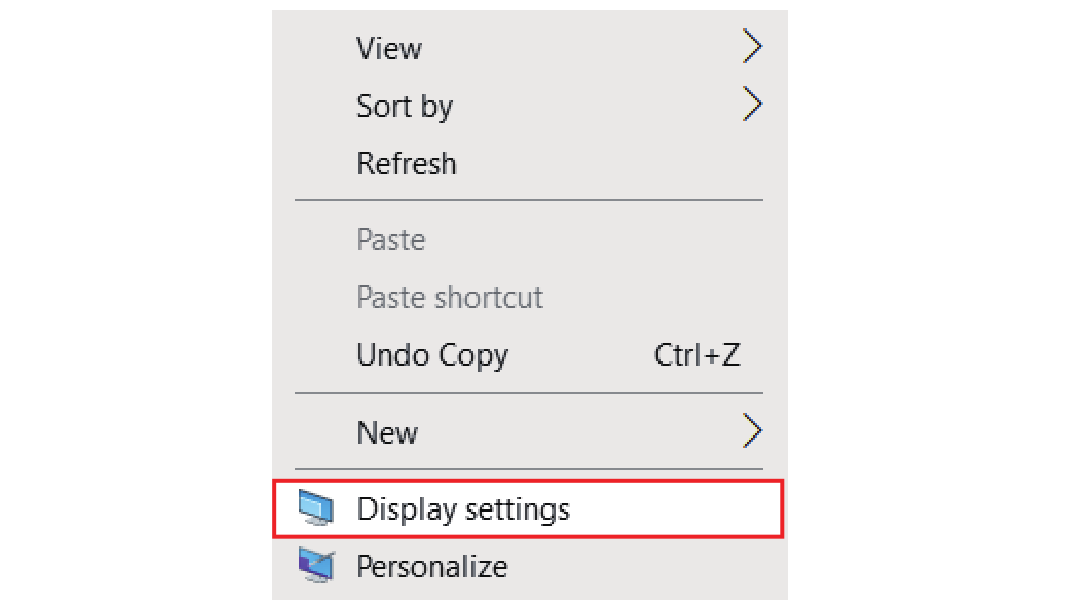Click the Ctrl+Z shortcut hint text

[x=697, y=355]
